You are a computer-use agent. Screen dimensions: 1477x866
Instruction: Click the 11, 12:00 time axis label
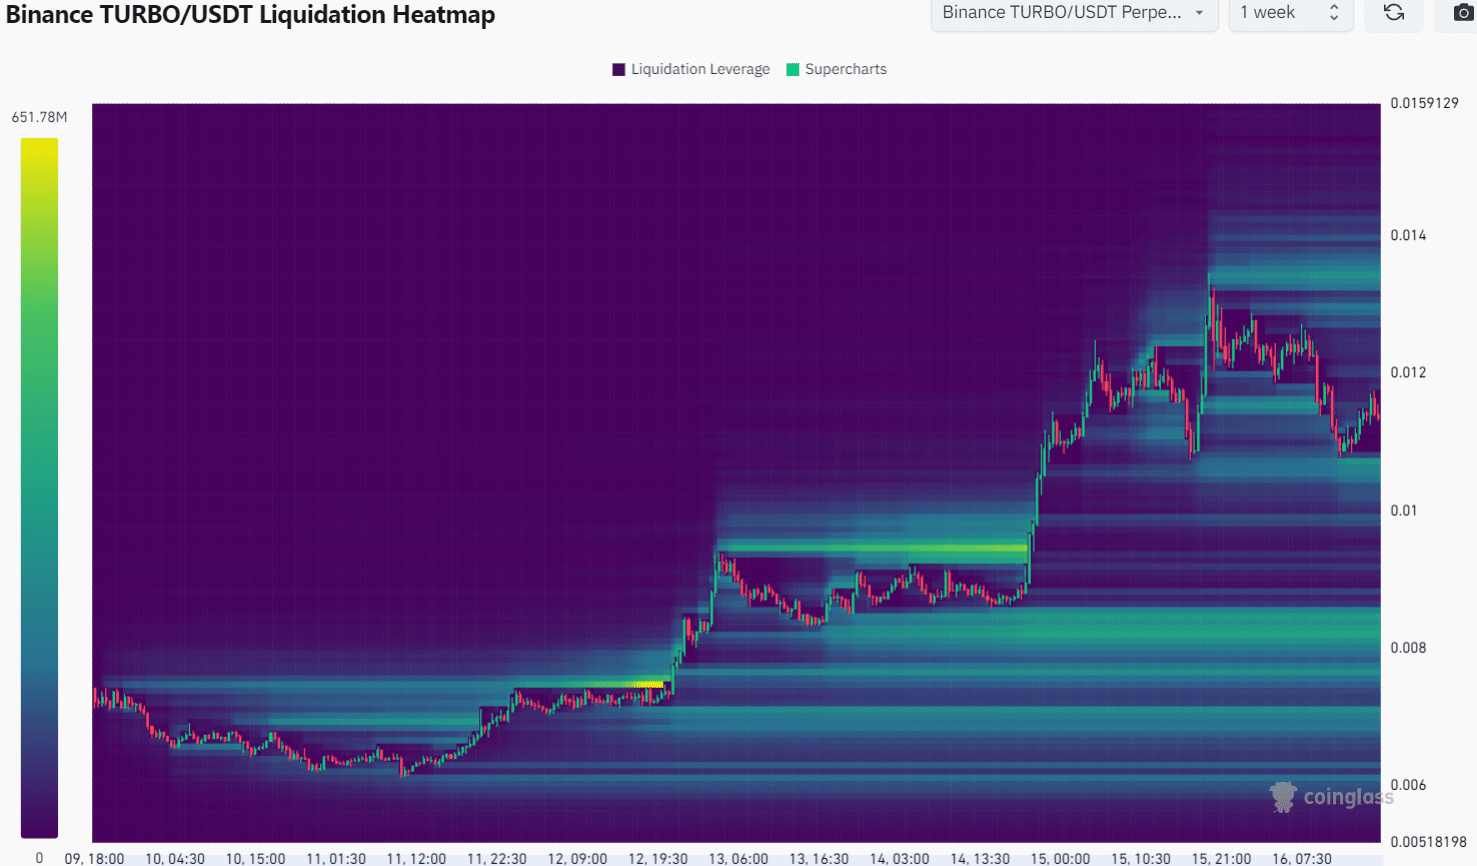click(416, 858)
